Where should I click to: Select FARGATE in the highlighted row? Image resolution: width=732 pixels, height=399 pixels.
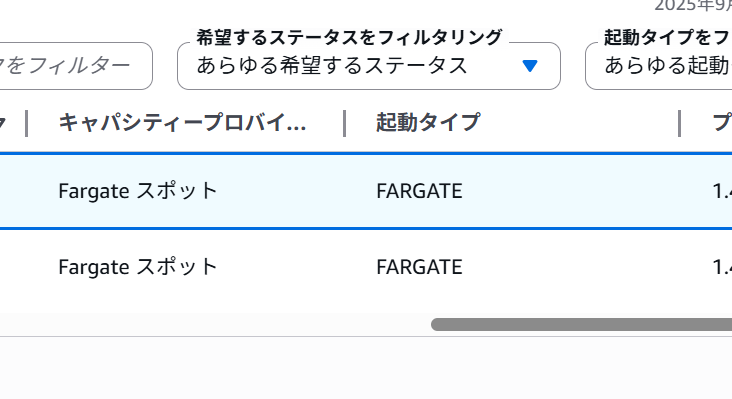pyautogui.click(x=419, y=191)
